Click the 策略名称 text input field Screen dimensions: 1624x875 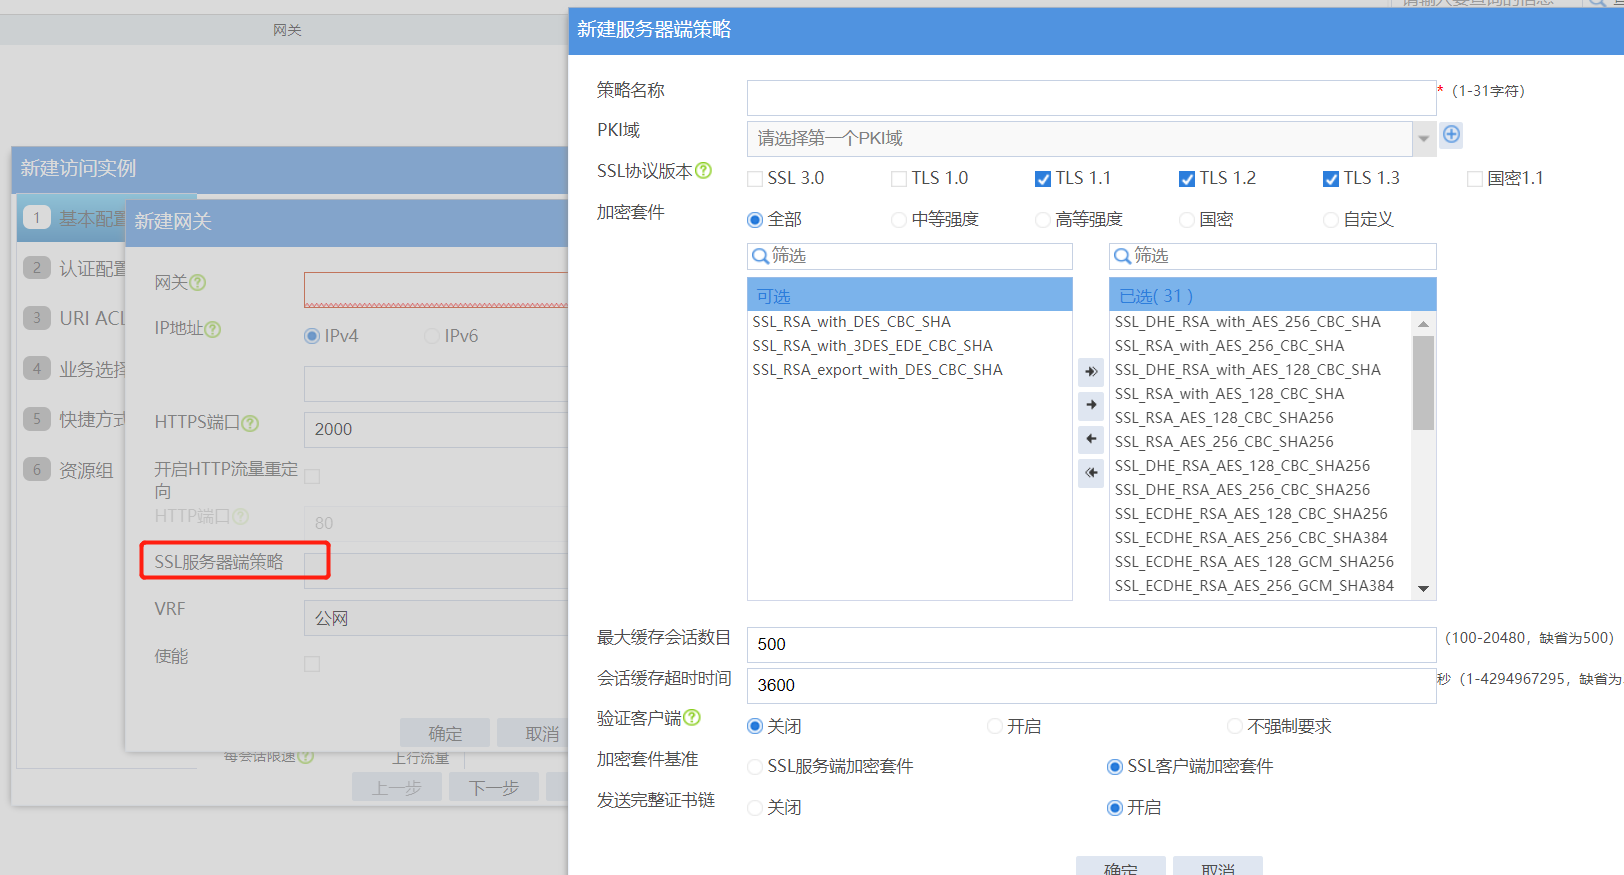(x=1091, y=98)
